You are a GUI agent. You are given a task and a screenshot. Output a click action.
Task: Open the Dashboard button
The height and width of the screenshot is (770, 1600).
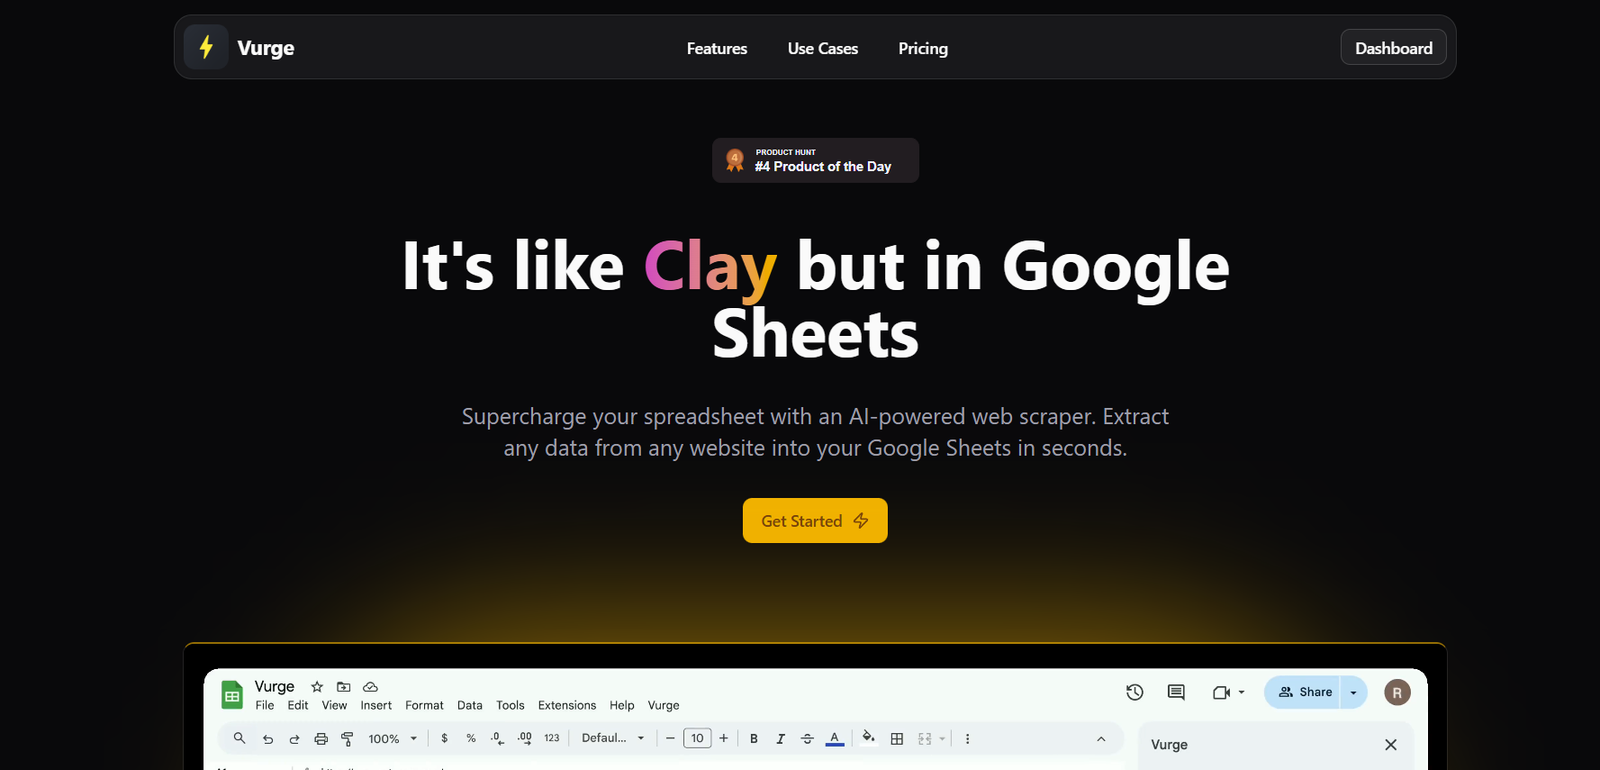click(x=1393, y=48)
